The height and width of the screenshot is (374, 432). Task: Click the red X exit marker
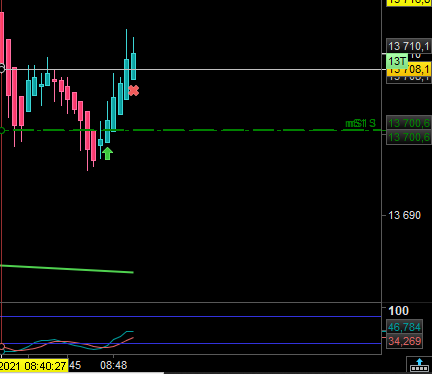133,91
